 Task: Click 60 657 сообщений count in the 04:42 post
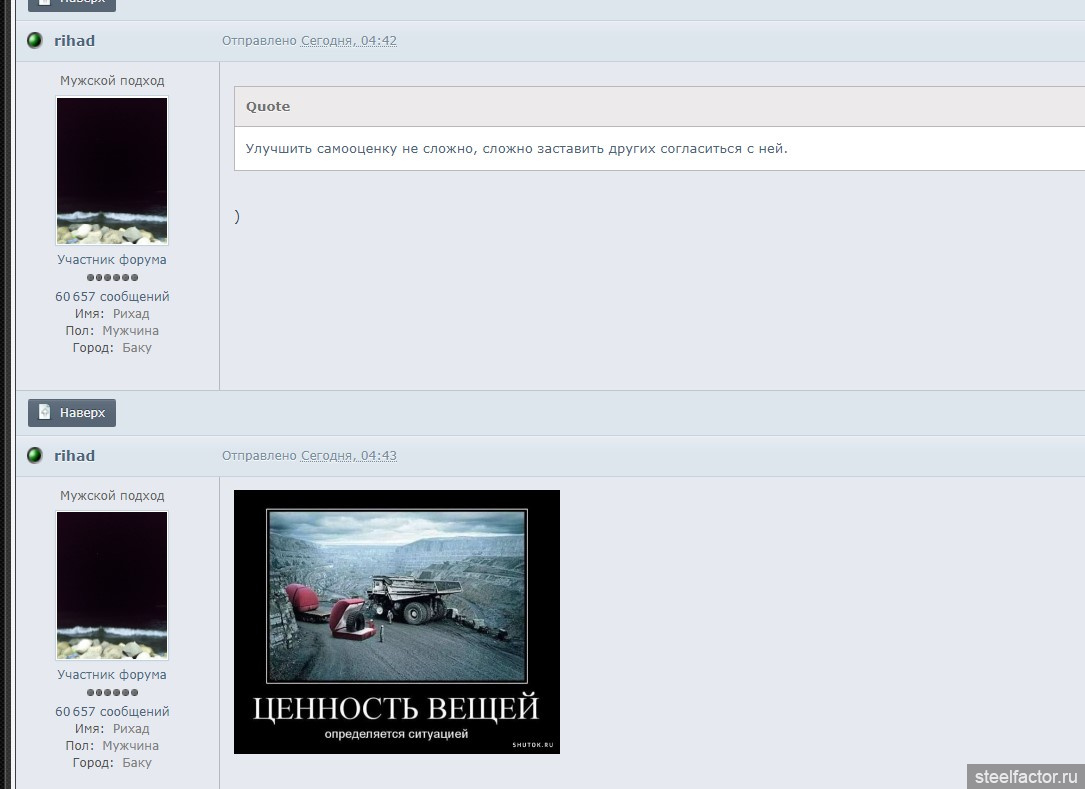(x=112, y=296)
